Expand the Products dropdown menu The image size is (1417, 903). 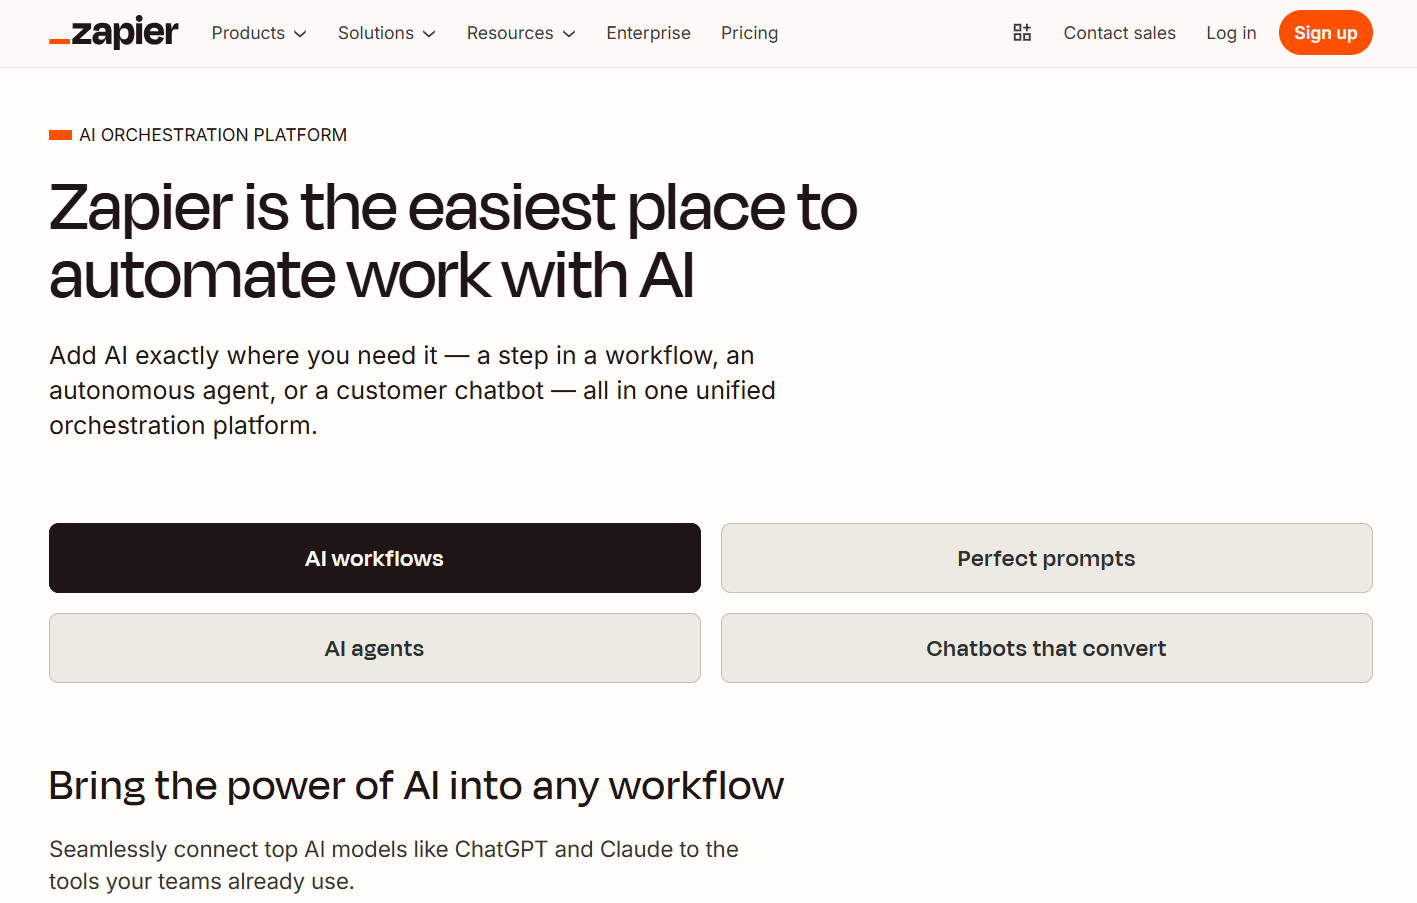(259, 33)
